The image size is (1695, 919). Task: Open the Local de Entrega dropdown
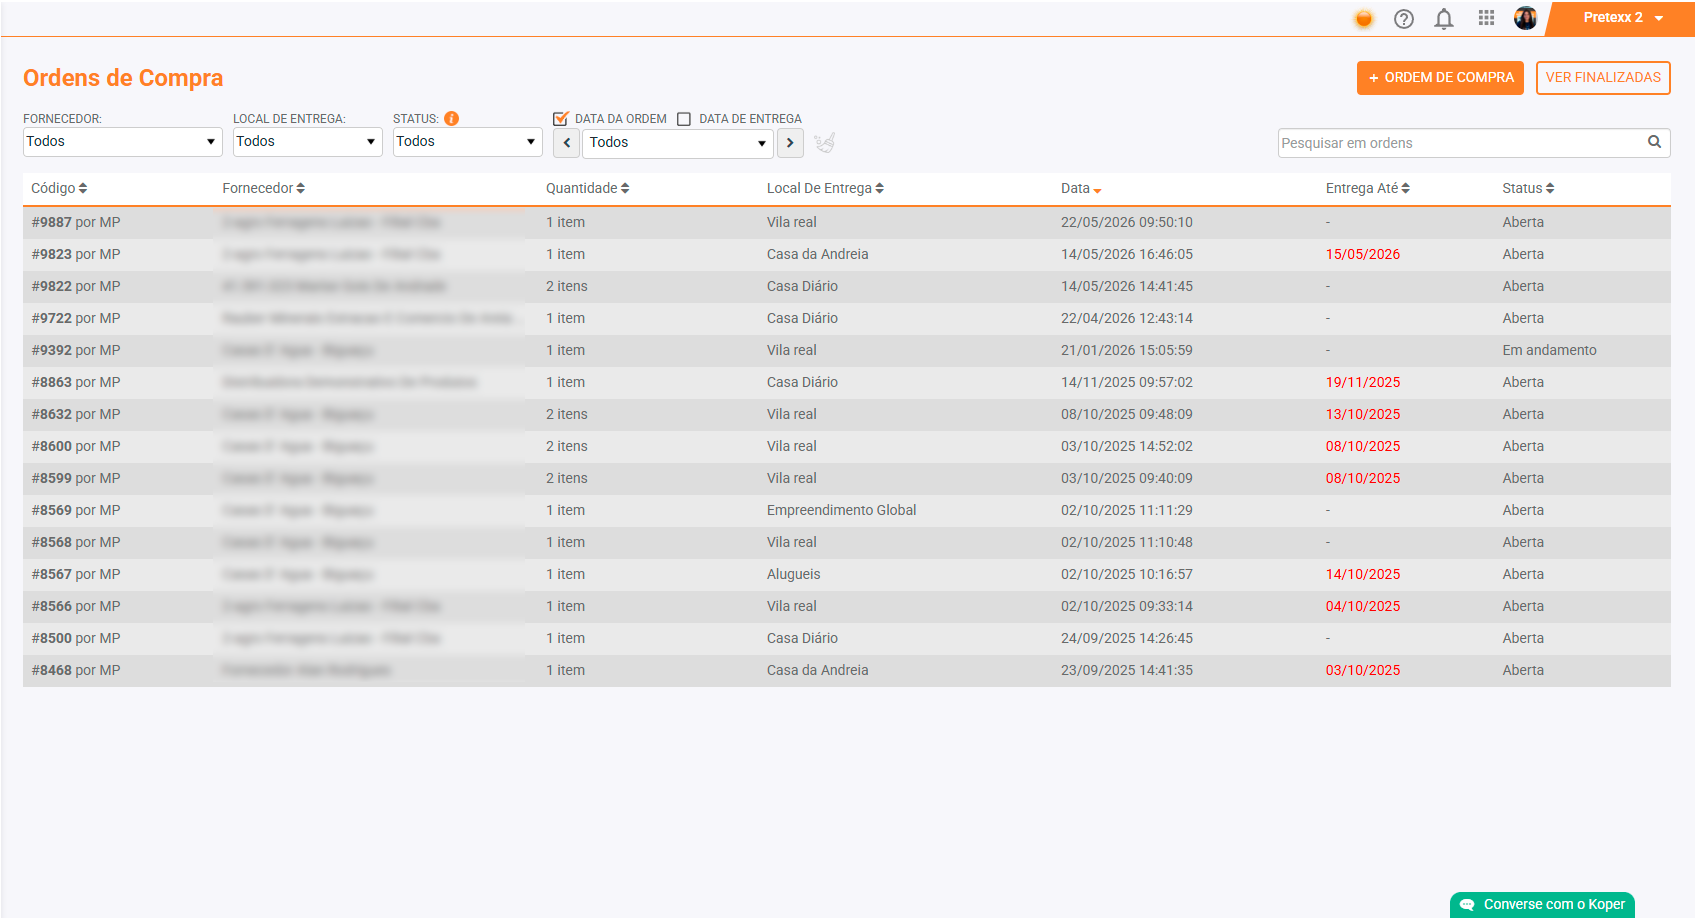(307, 142)
